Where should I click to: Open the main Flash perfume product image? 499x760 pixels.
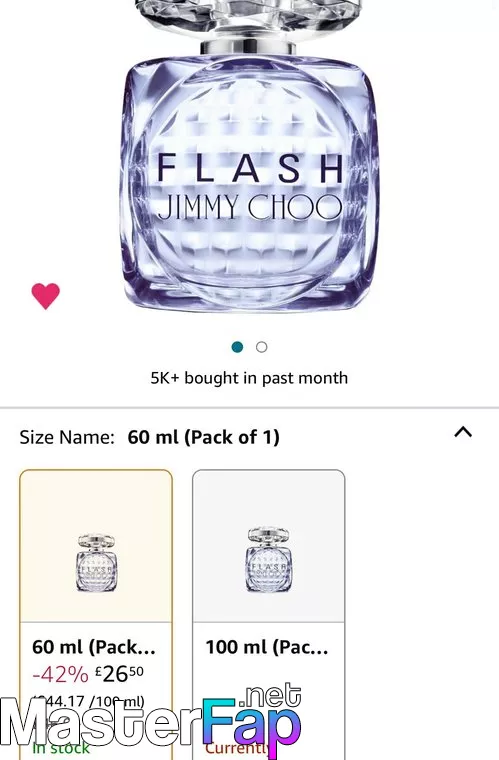[248, 155]
